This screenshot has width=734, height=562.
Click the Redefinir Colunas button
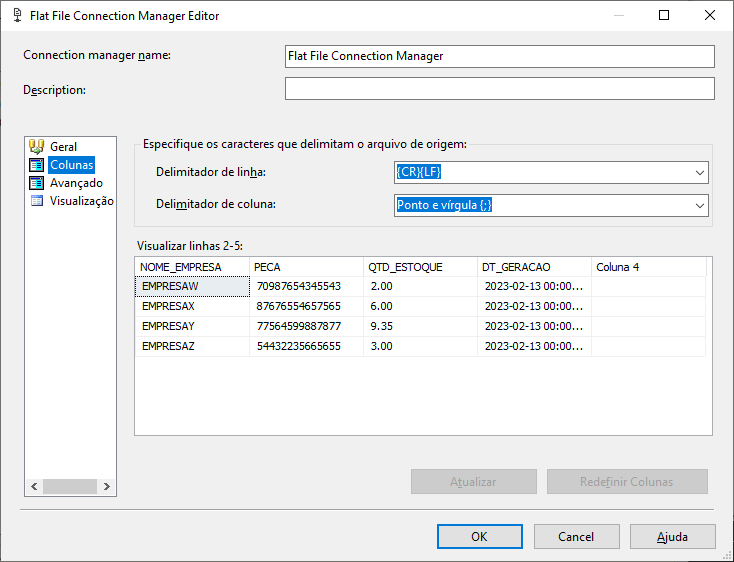tap(627, 482)
